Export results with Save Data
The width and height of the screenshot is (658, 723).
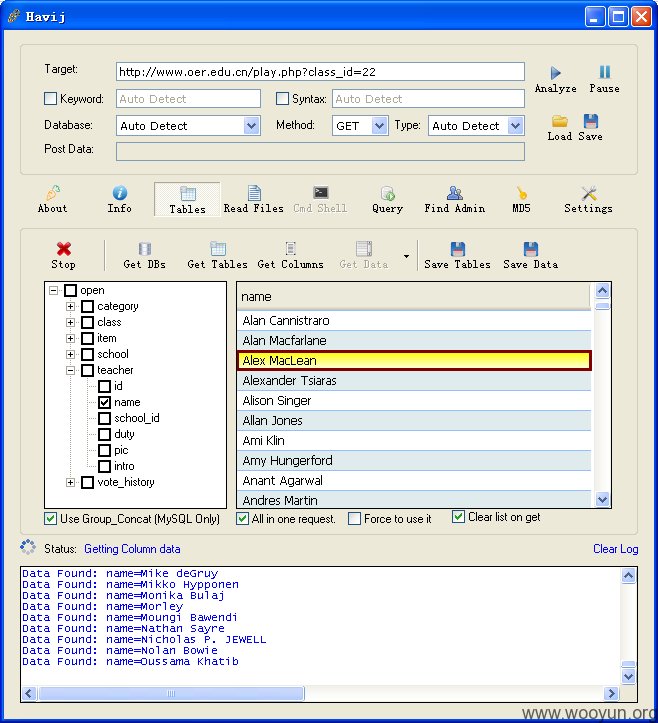point(531,255)
